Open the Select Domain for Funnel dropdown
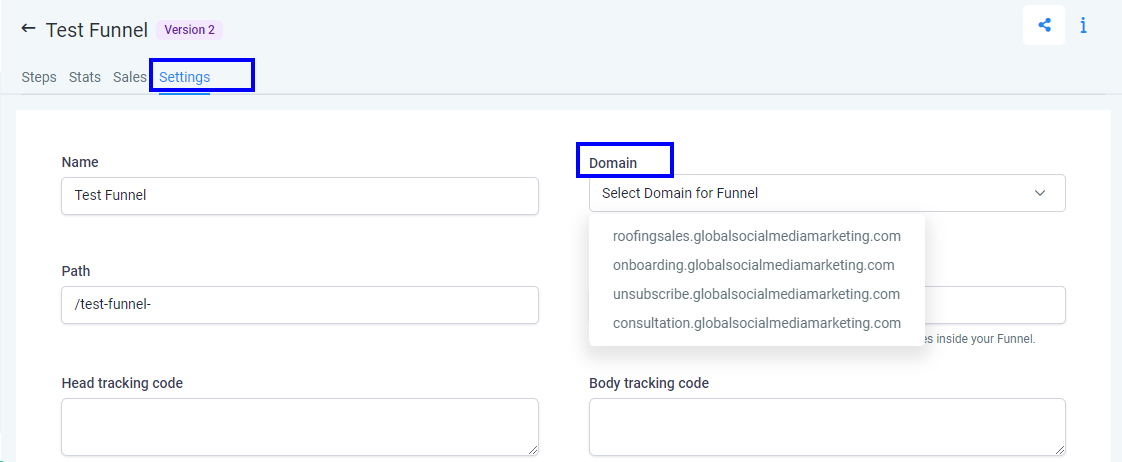 point(827,193)
